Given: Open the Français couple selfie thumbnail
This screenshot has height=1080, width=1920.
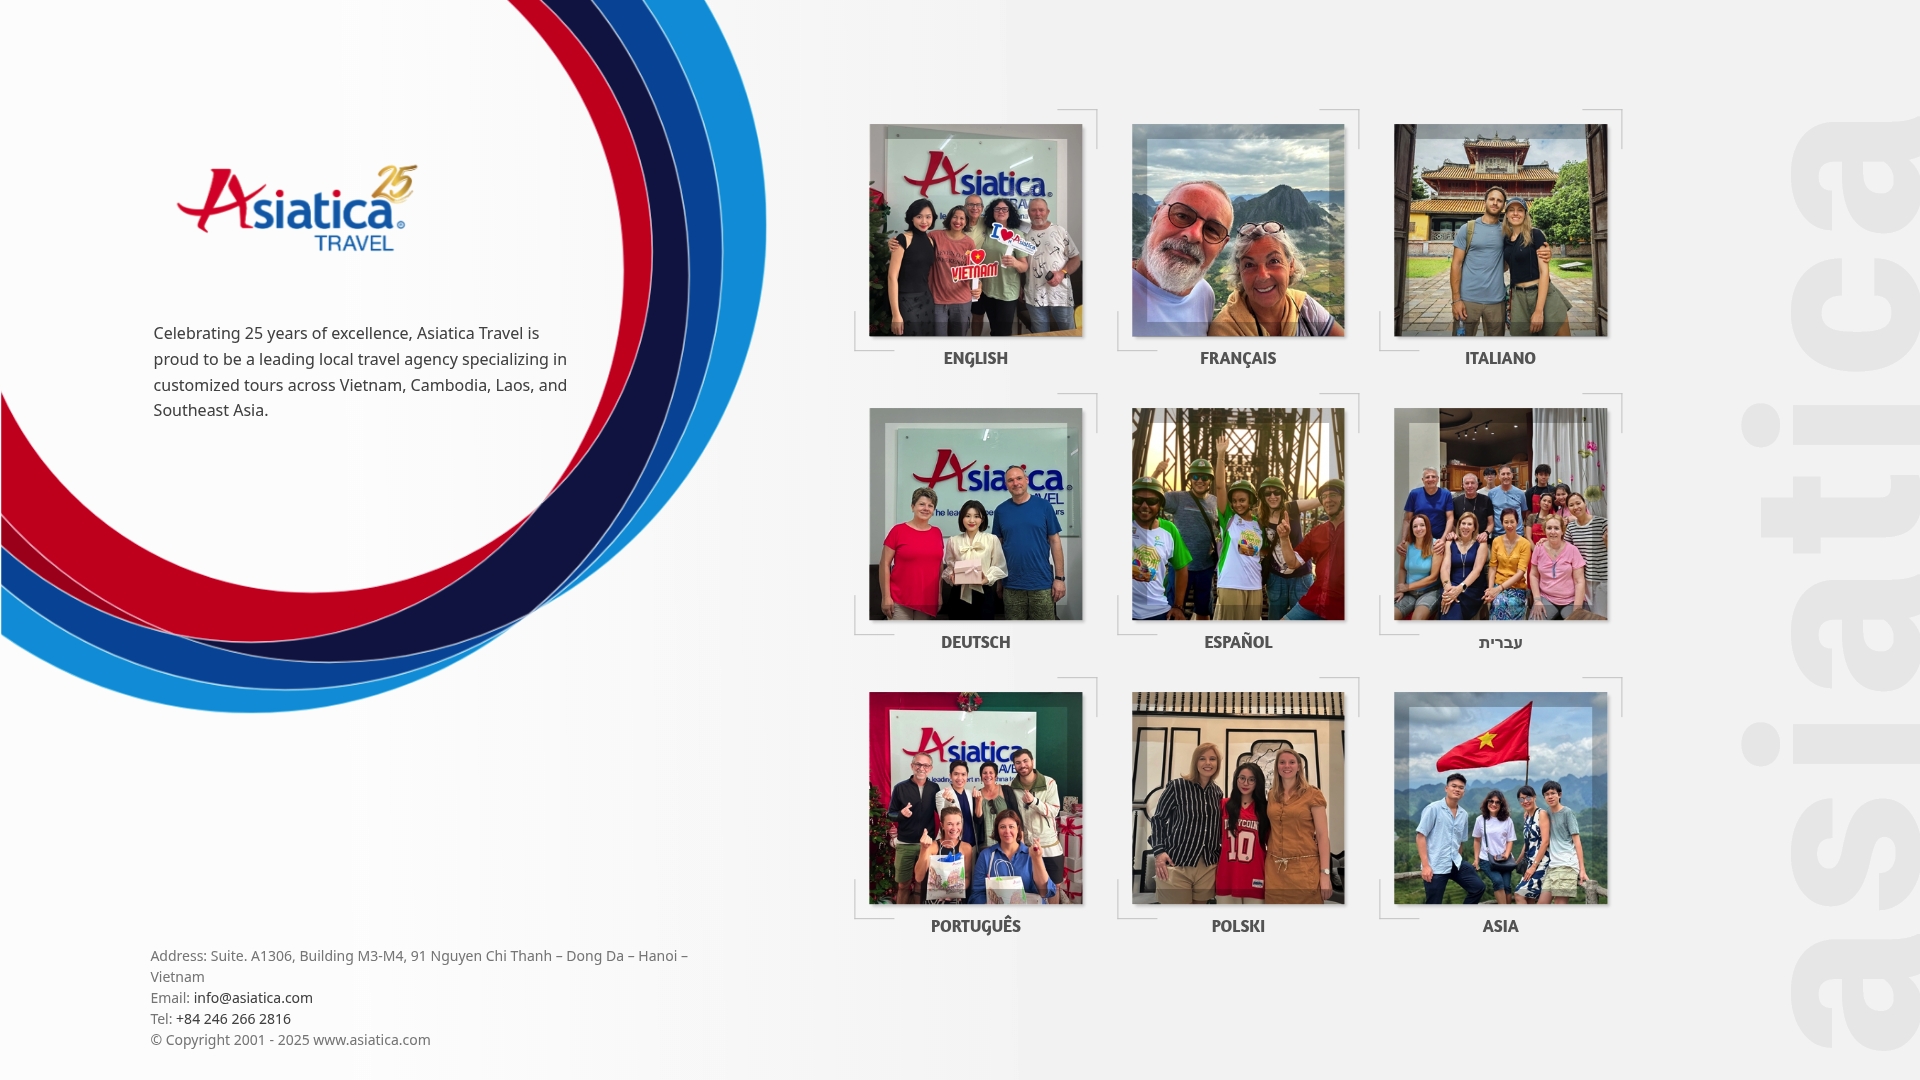Looking at the screenshot, I should click(1238, 230).
